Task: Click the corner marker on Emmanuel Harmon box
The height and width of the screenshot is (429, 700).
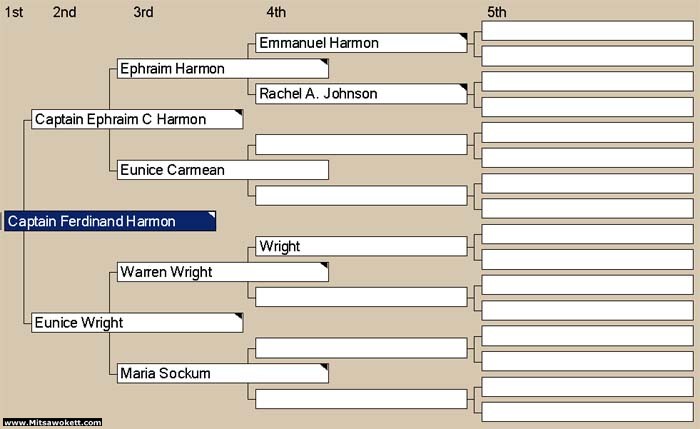Action: tap(463, 37)
